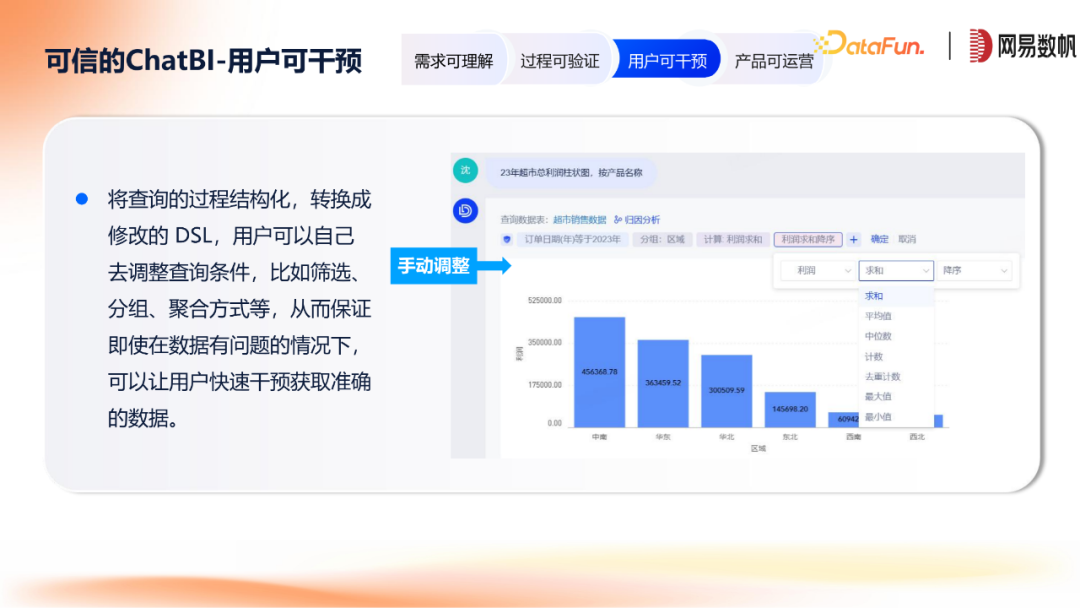
Task: Click the 中南 bar labeled 456368.78
Action: 599,372
